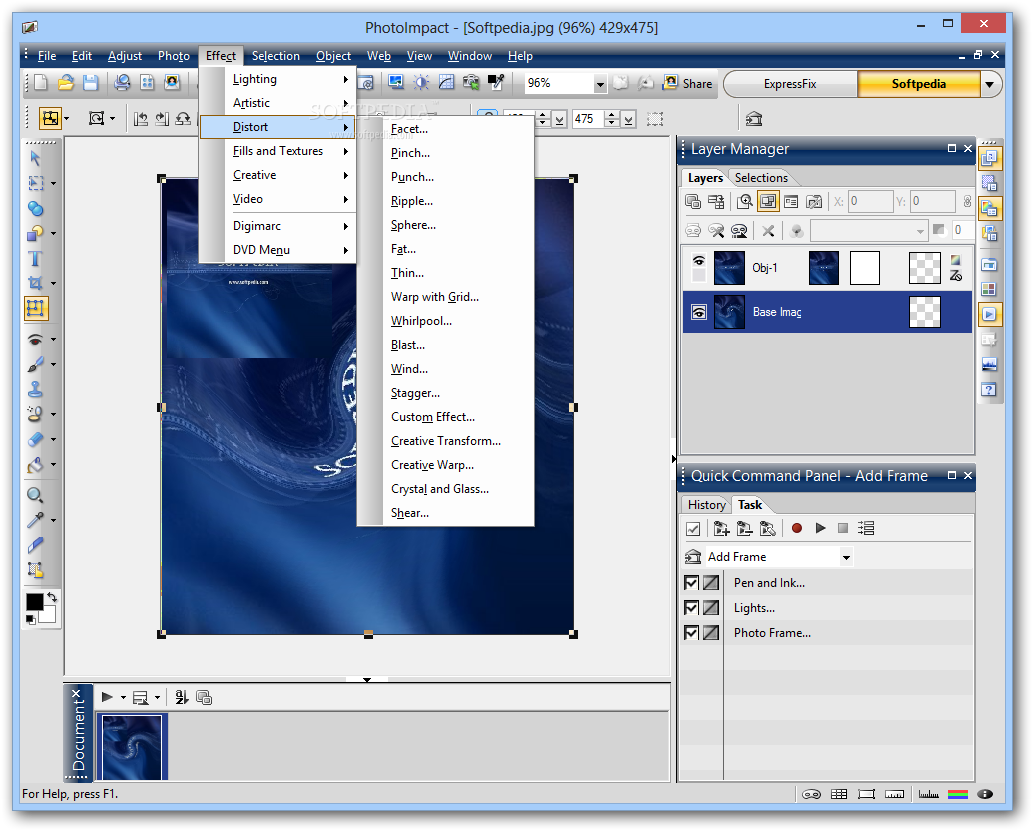Select the Transform tool
The image size is (1033, 831).
(x=36, y=308)
